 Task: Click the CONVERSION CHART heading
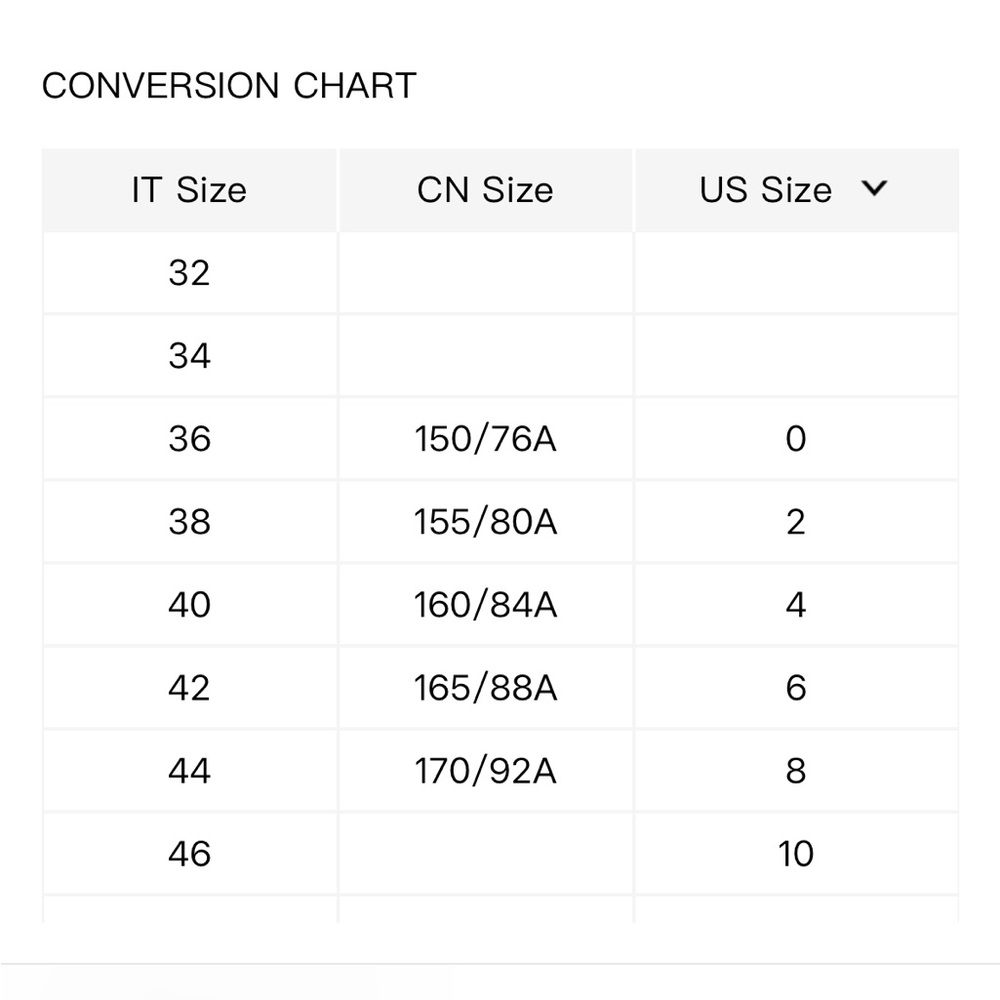(229, 85)
